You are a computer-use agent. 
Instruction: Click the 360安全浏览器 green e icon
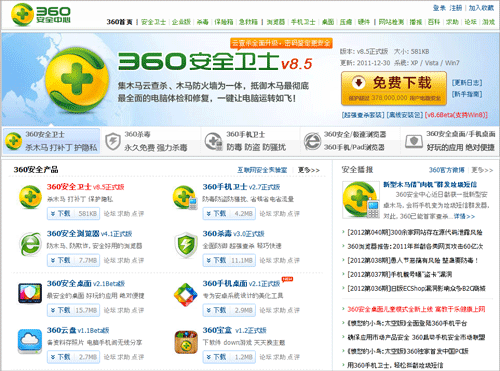(30, 244)
